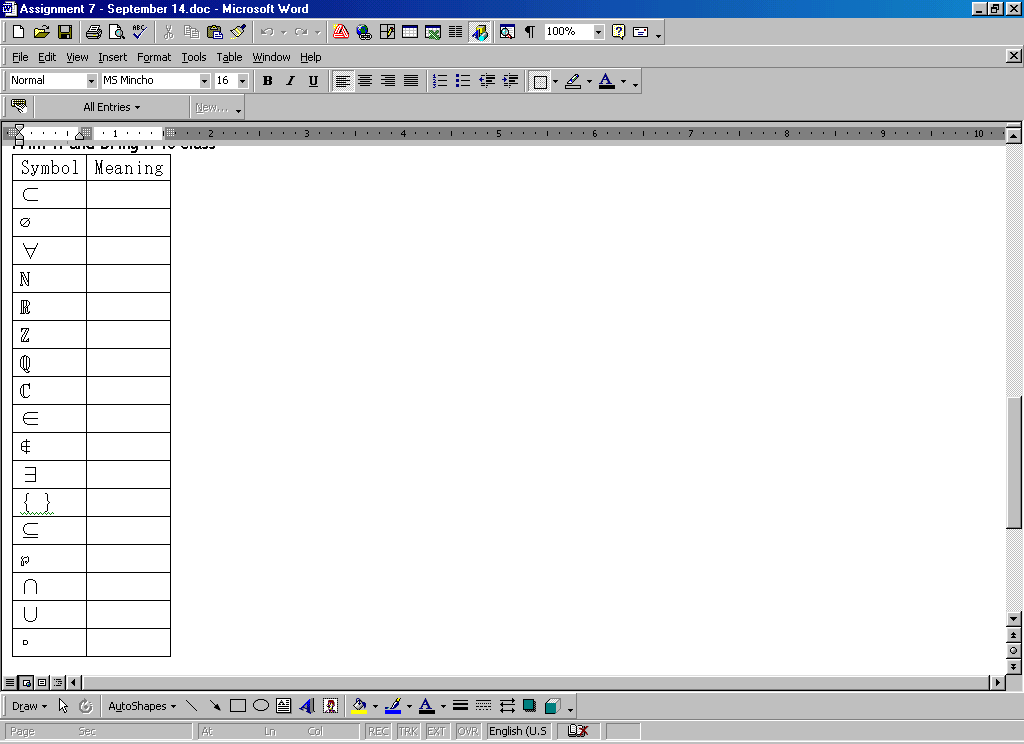Draw an oval shape
1024x744 pixels.
click(x=261, y=706)
